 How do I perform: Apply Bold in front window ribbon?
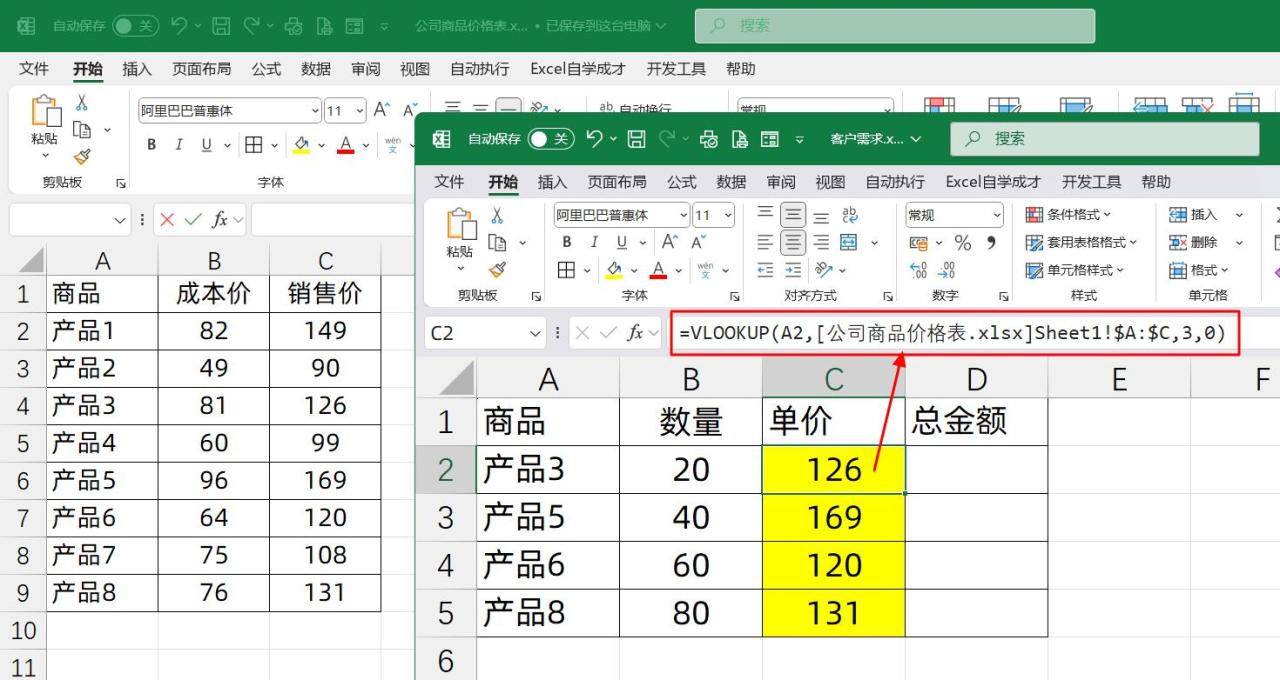click(x=567, y=242)
